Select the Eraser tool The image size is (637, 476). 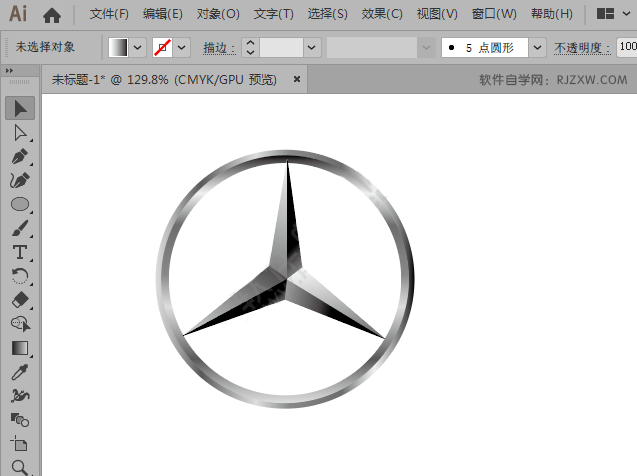(20, 300)
